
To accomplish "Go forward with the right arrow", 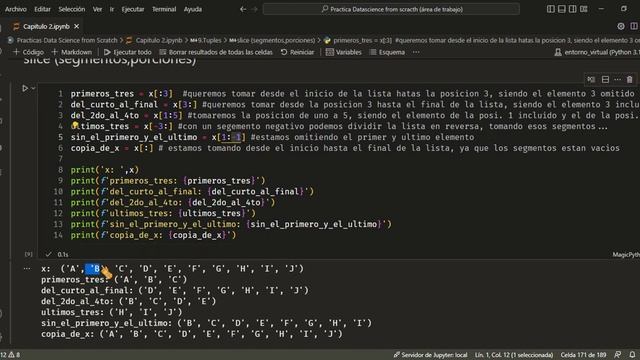I will [x=255, y=9].
